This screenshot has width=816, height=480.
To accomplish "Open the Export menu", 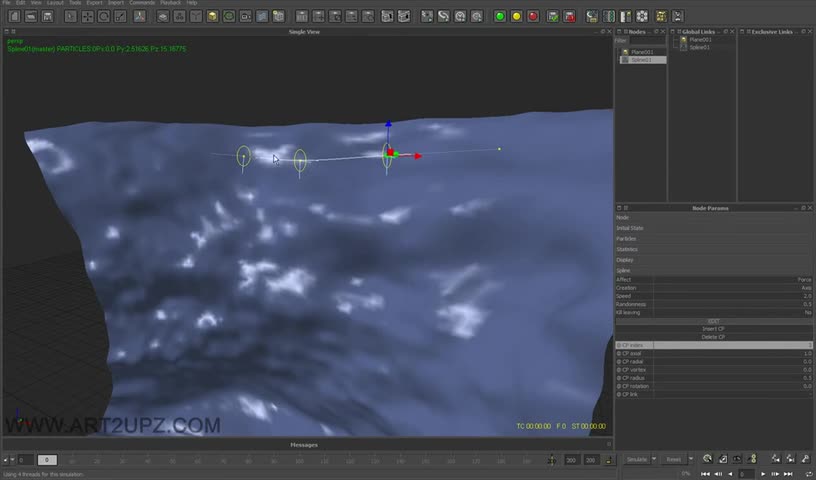I will [x=94, y=3].
